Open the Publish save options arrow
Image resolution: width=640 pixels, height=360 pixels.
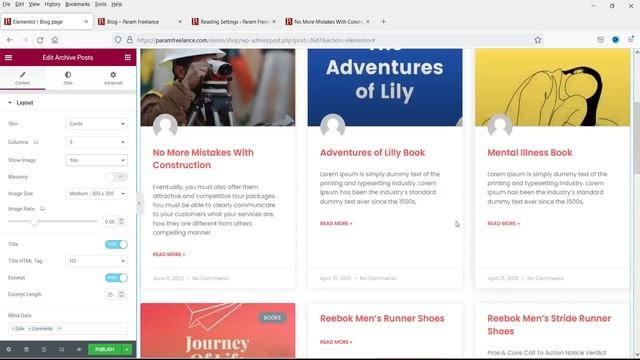tap(127, 349)
